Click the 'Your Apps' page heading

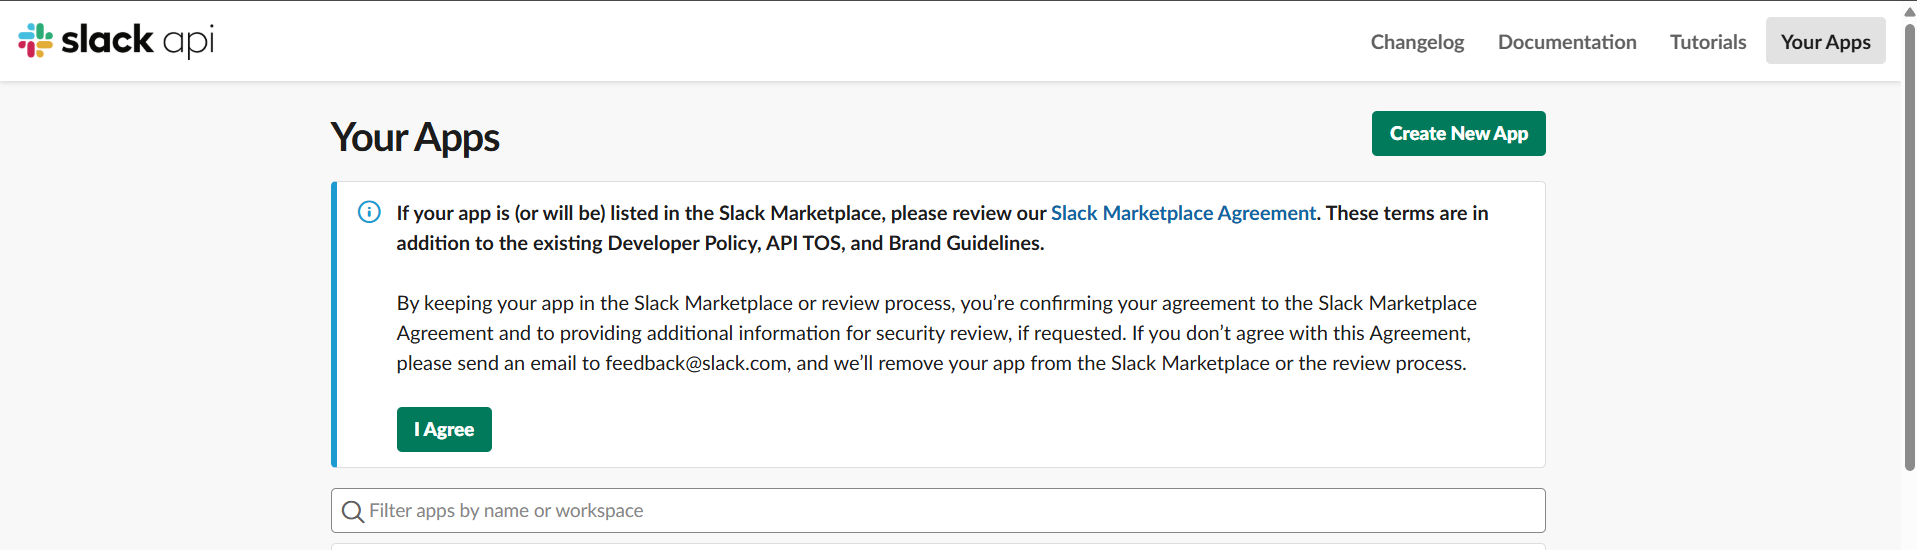tap(415, 138)
